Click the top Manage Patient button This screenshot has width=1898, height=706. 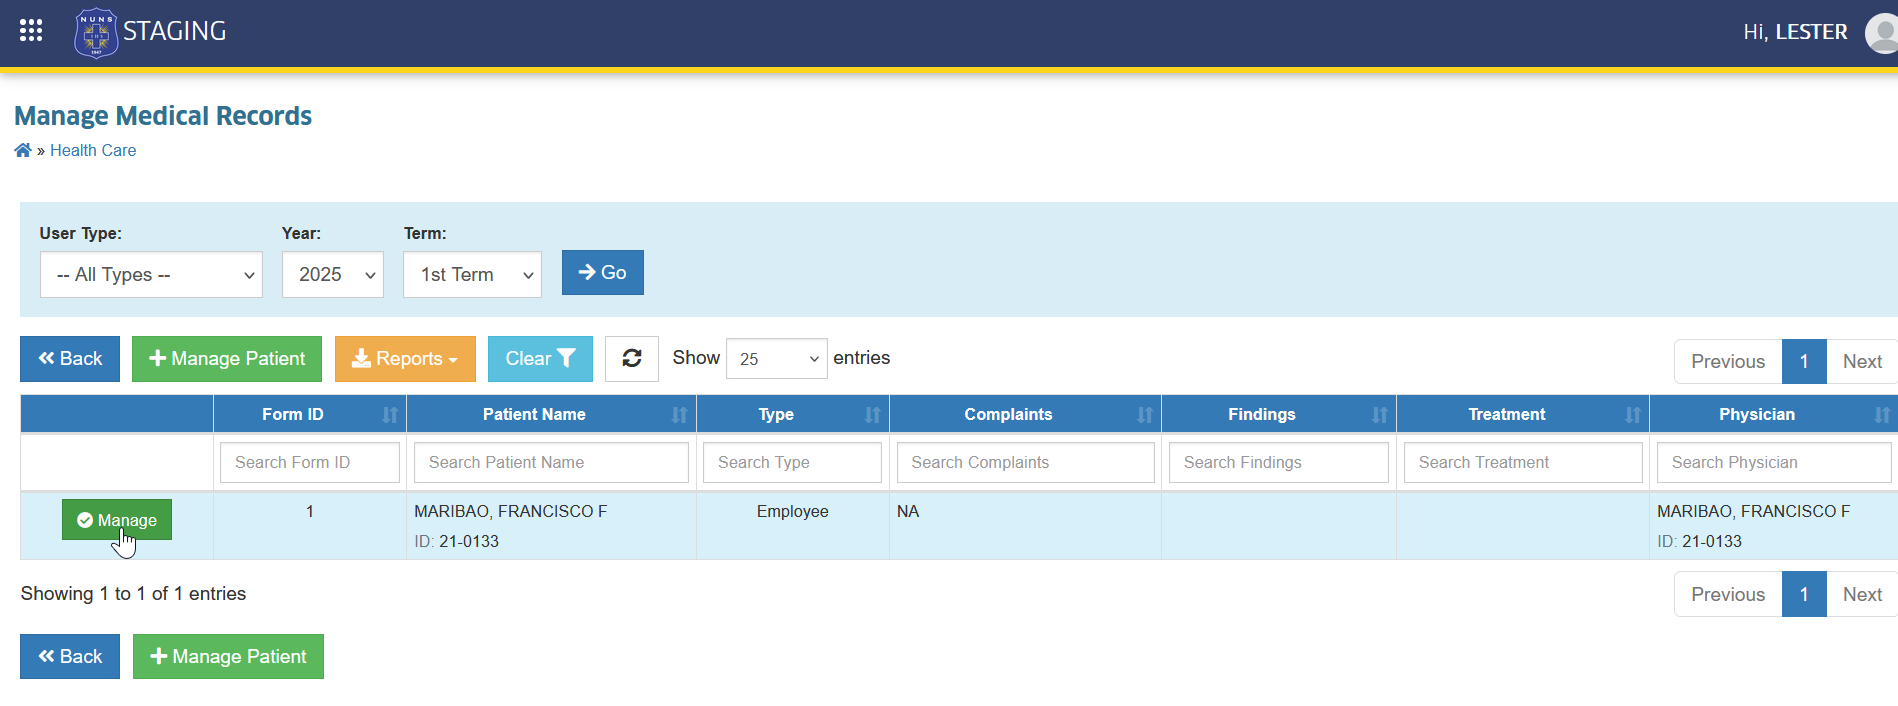click(x=227, y=359)
